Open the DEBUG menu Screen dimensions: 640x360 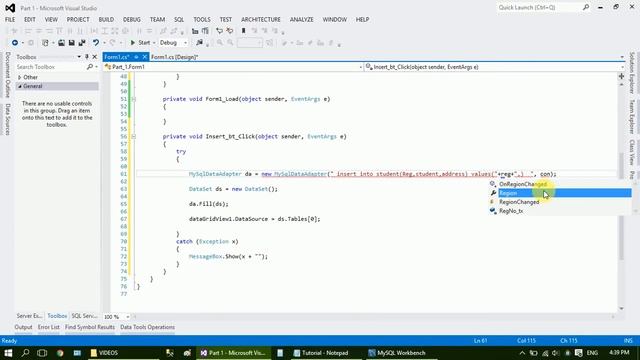(x=132, y=19)
